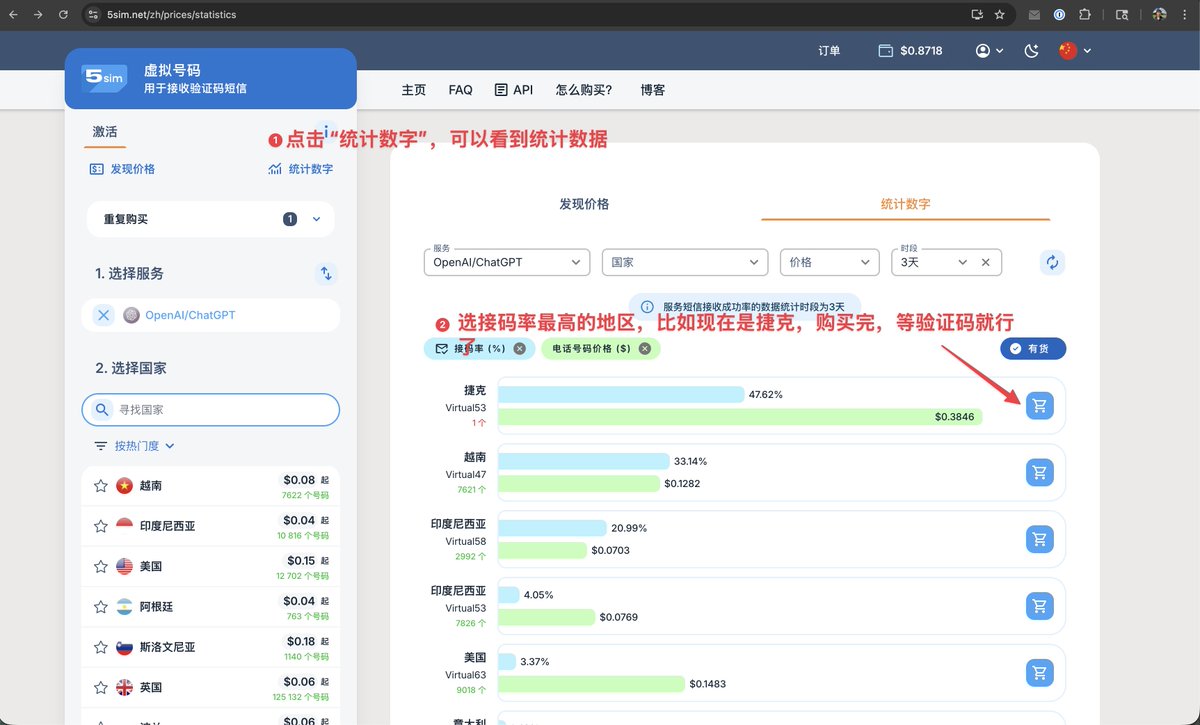The width and height of the screenshot is (1200, 725).
Task: Open the 订单 orders page
Action: coord(829,51)
